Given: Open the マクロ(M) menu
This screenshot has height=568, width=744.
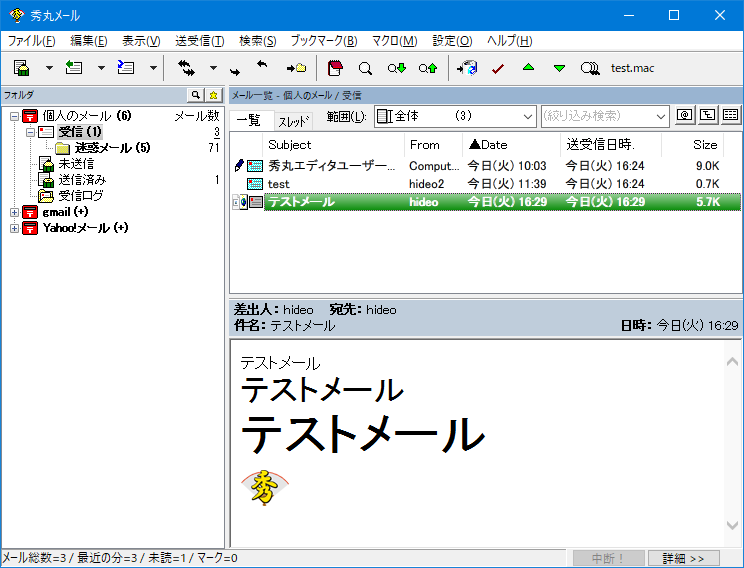Looking at the screenshot, I should pyautogui.click(x=394, y=41).
